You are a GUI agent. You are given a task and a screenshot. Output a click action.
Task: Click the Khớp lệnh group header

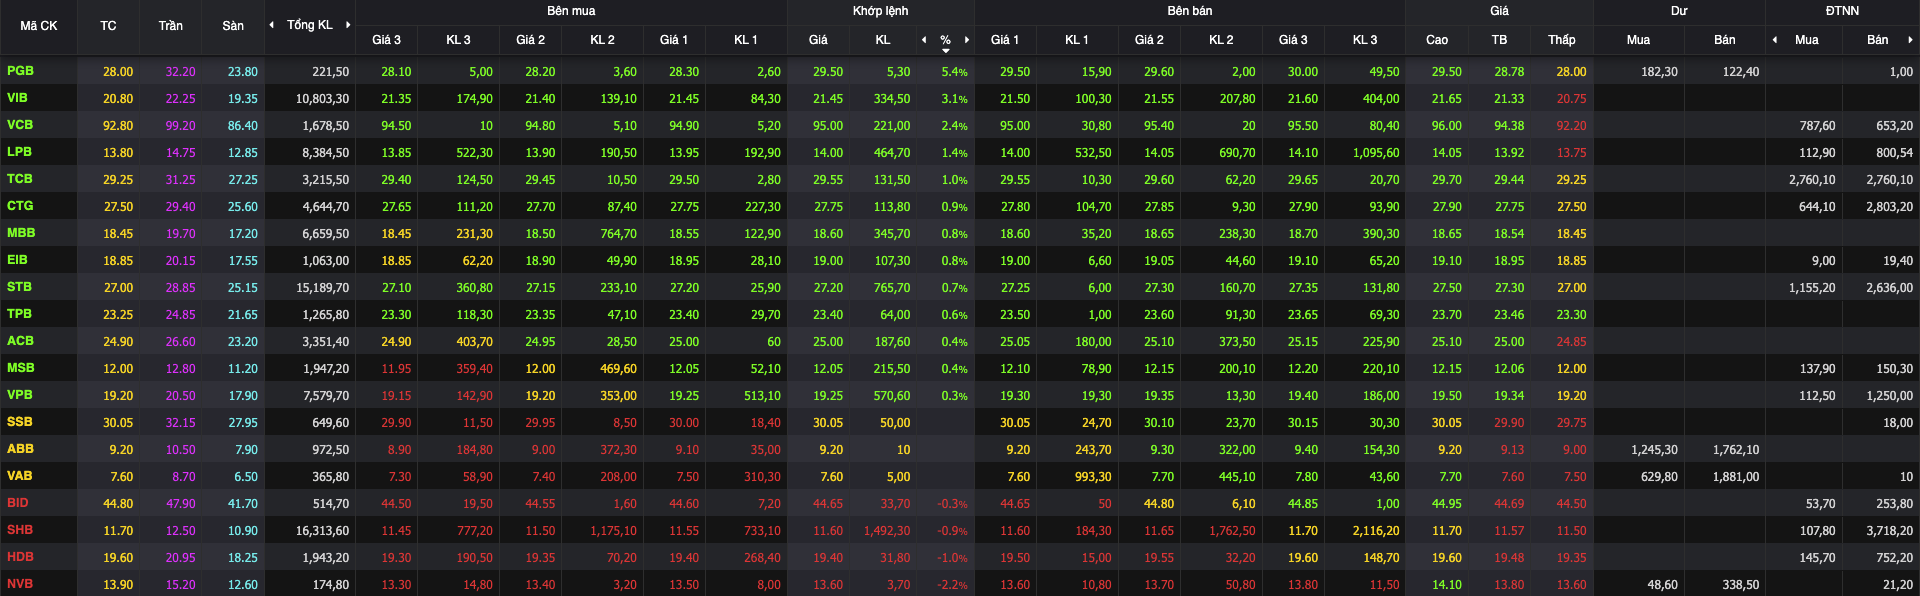(x=880, y=11)
